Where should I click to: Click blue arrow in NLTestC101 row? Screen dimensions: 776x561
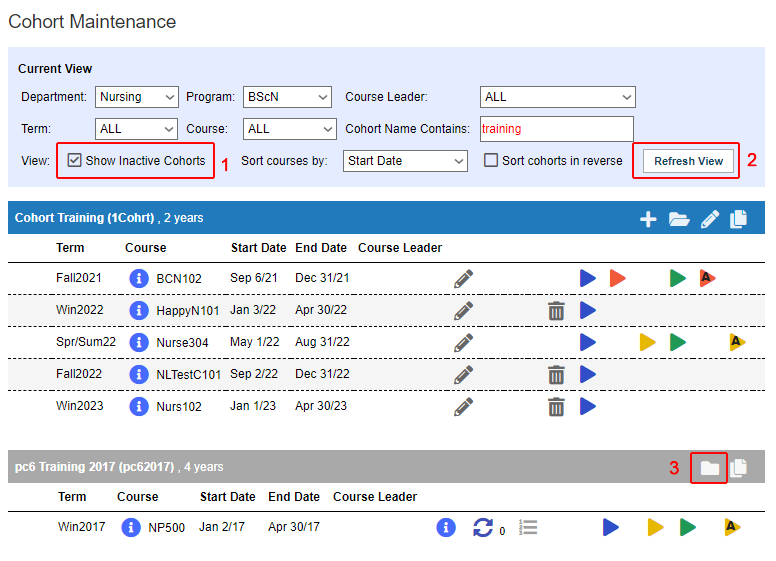pos(587,374)
